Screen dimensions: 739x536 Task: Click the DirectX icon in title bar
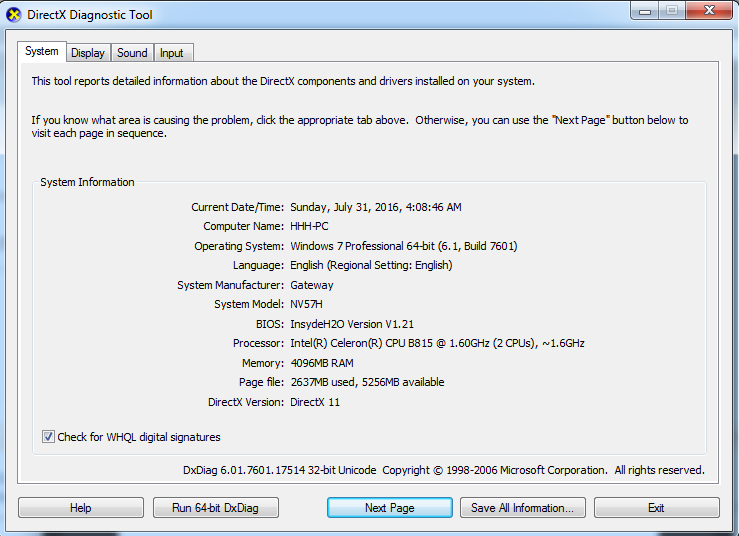tap(14, 15)
